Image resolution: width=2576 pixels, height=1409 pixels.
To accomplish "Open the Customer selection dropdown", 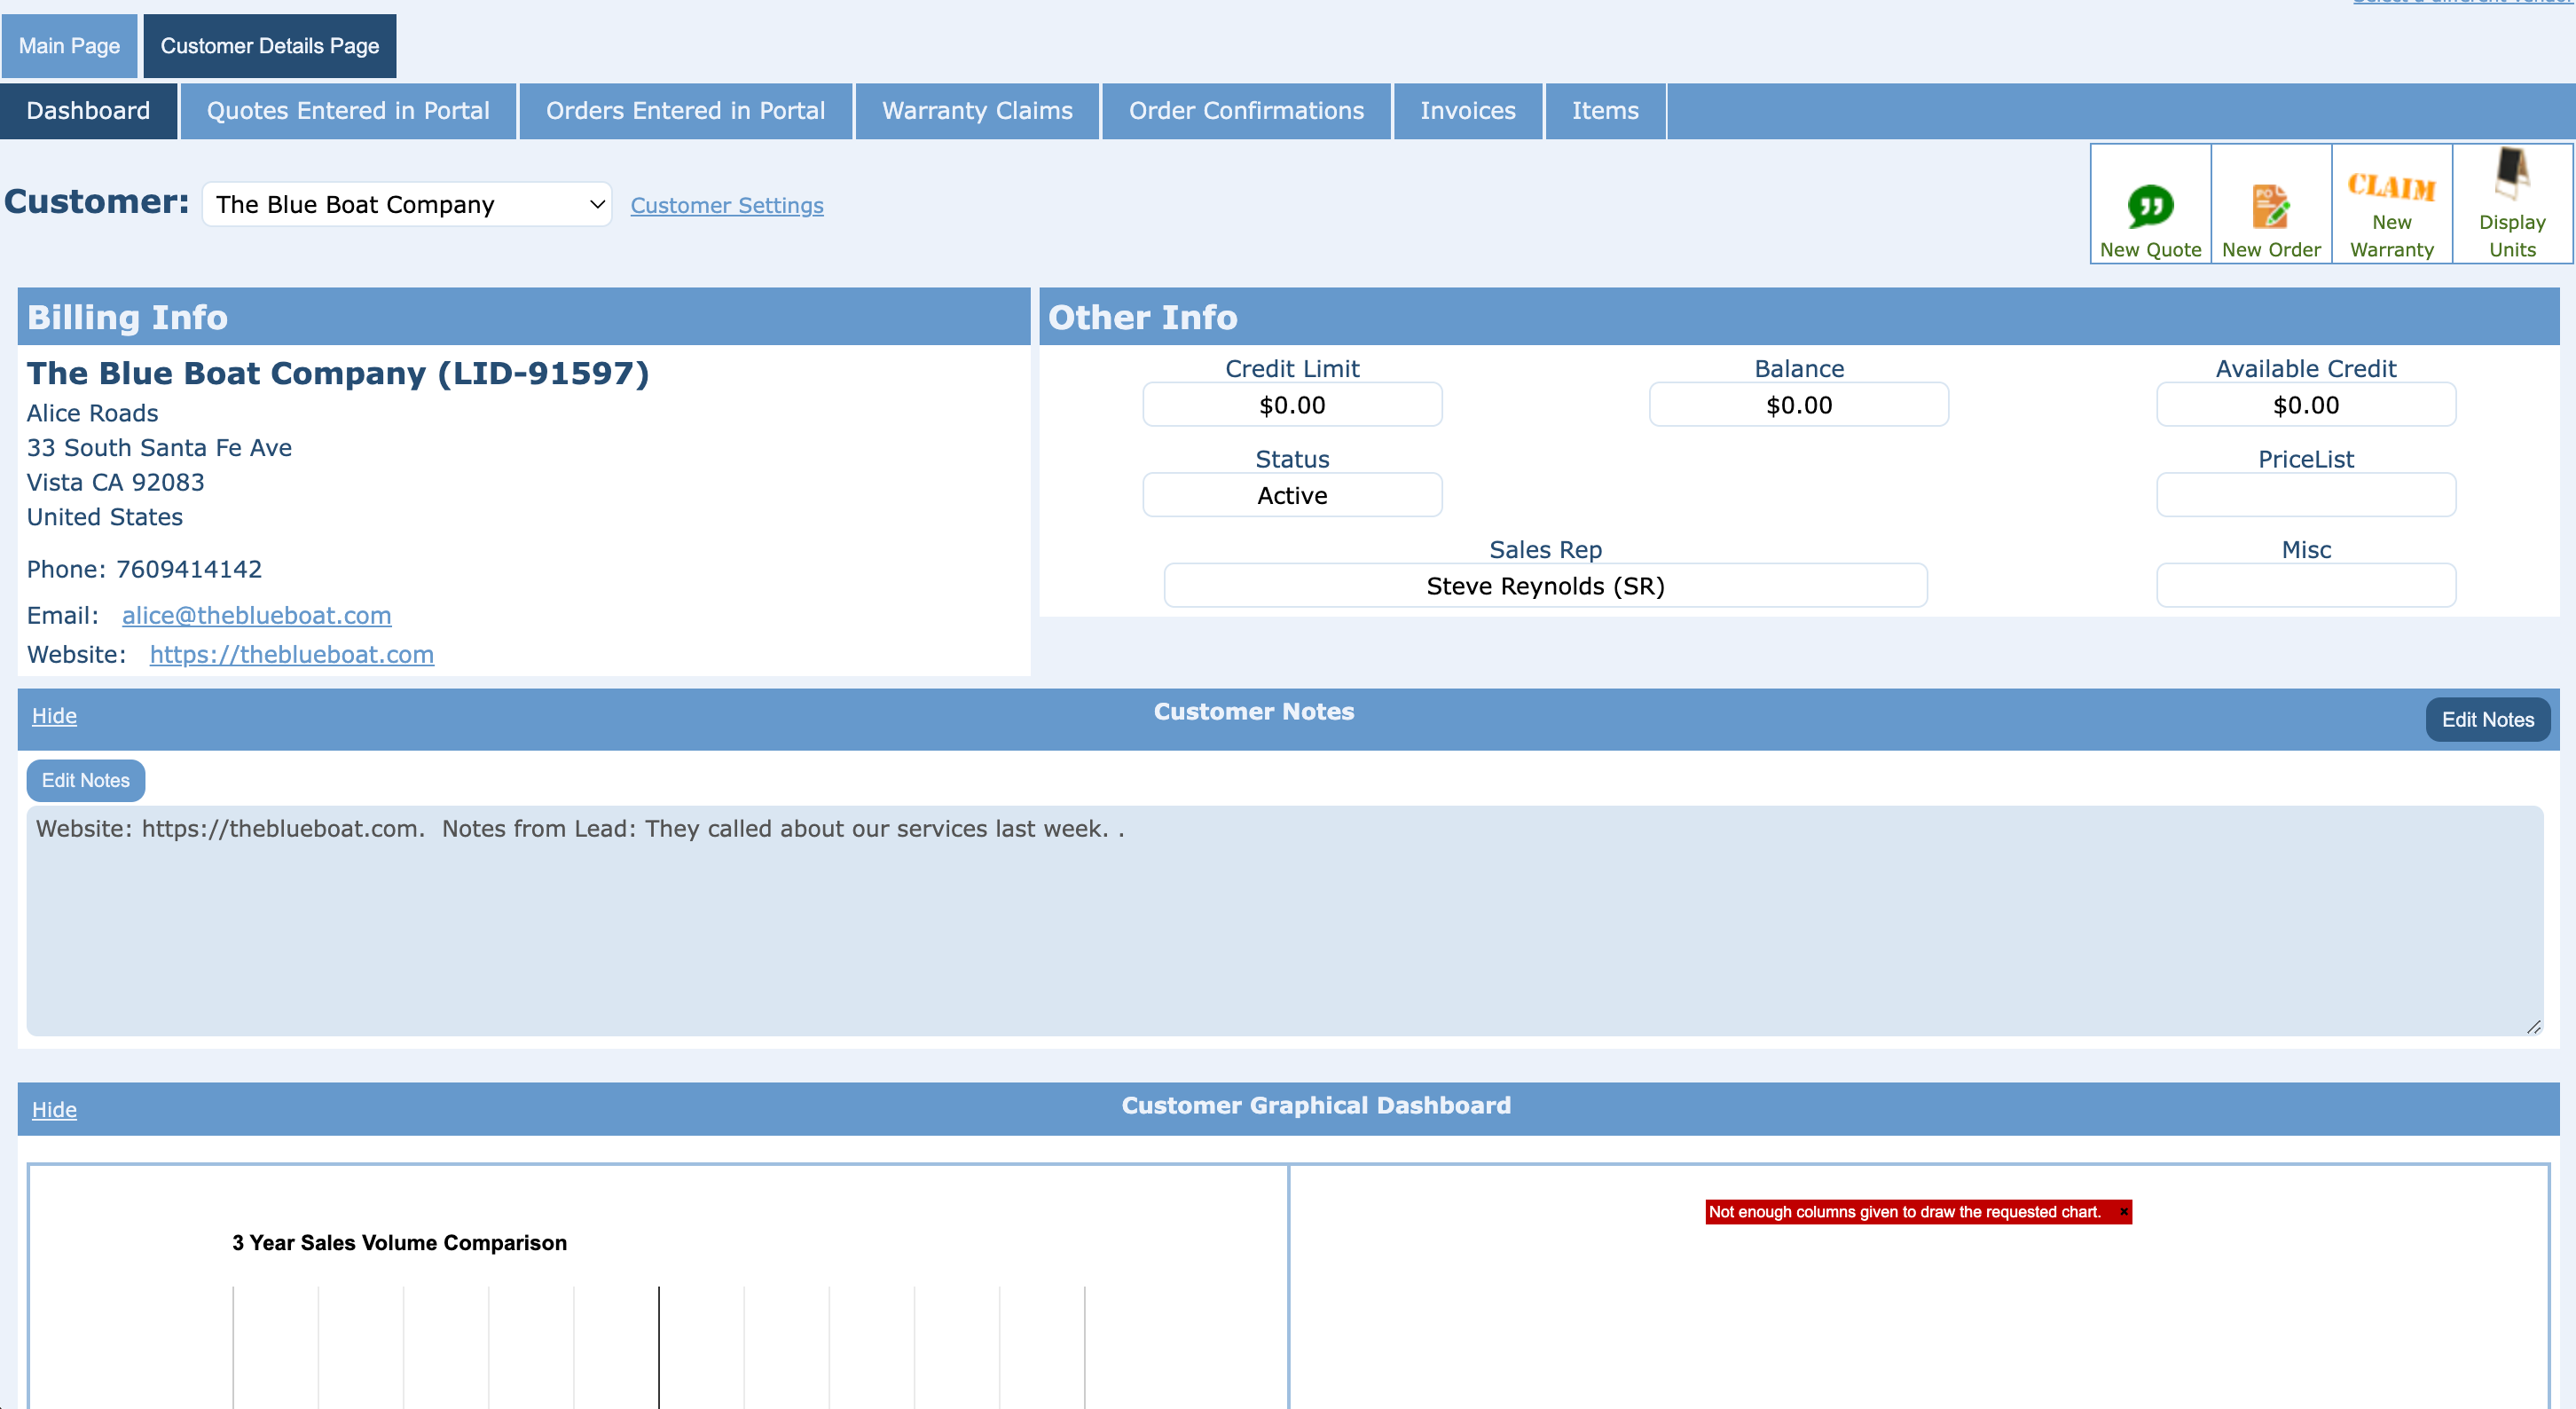I will click(x=406, y=205).
